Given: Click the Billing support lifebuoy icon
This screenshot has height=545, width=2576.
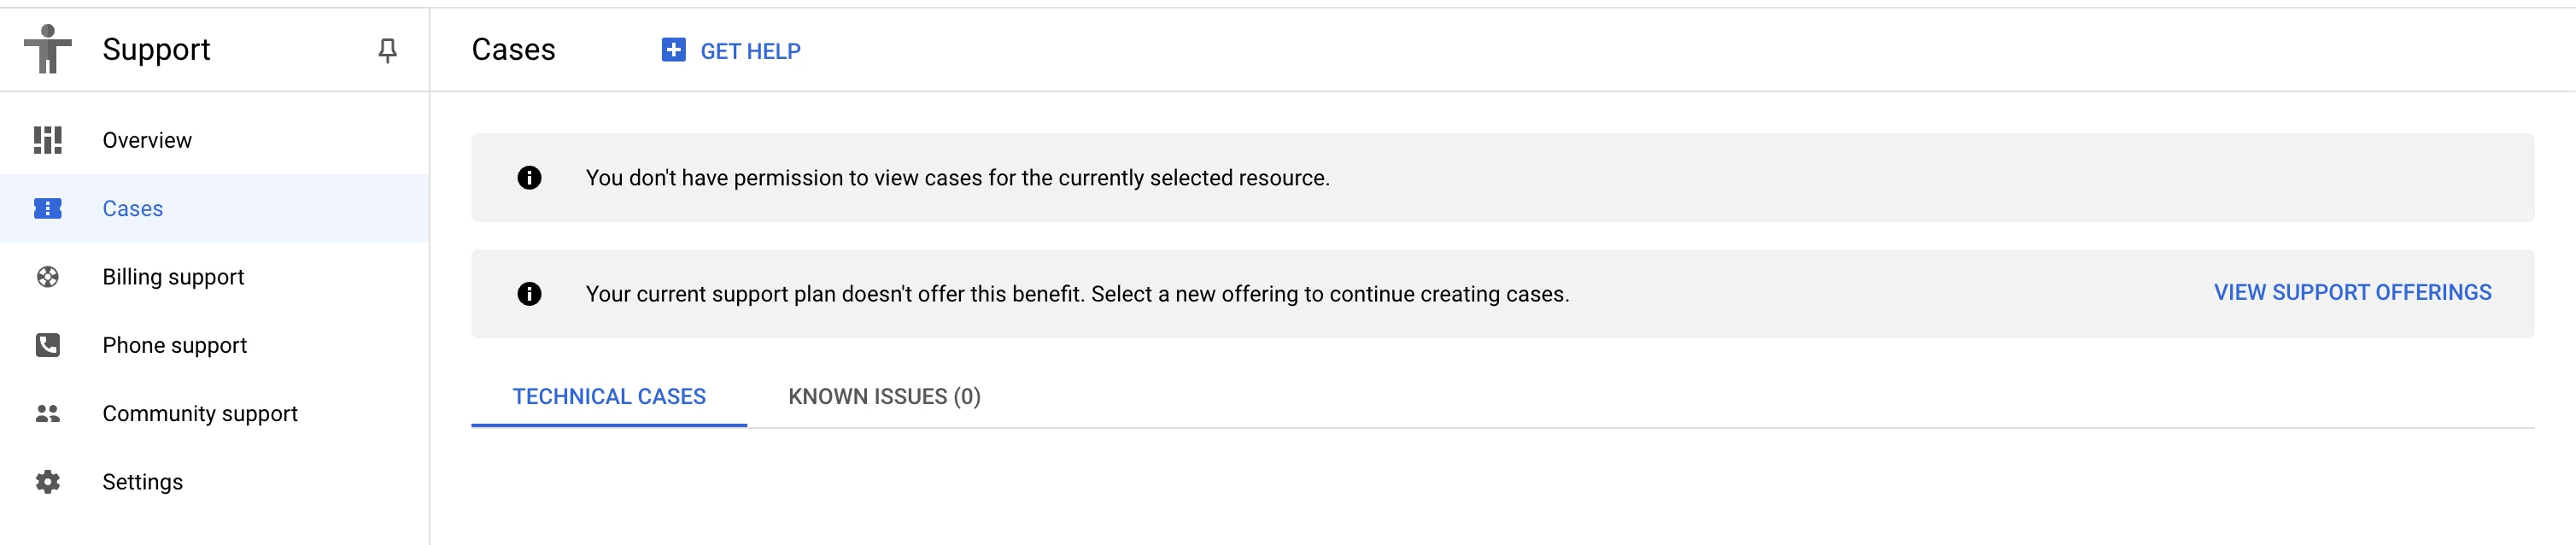Looking at the screenshot, I should [47, 277].
